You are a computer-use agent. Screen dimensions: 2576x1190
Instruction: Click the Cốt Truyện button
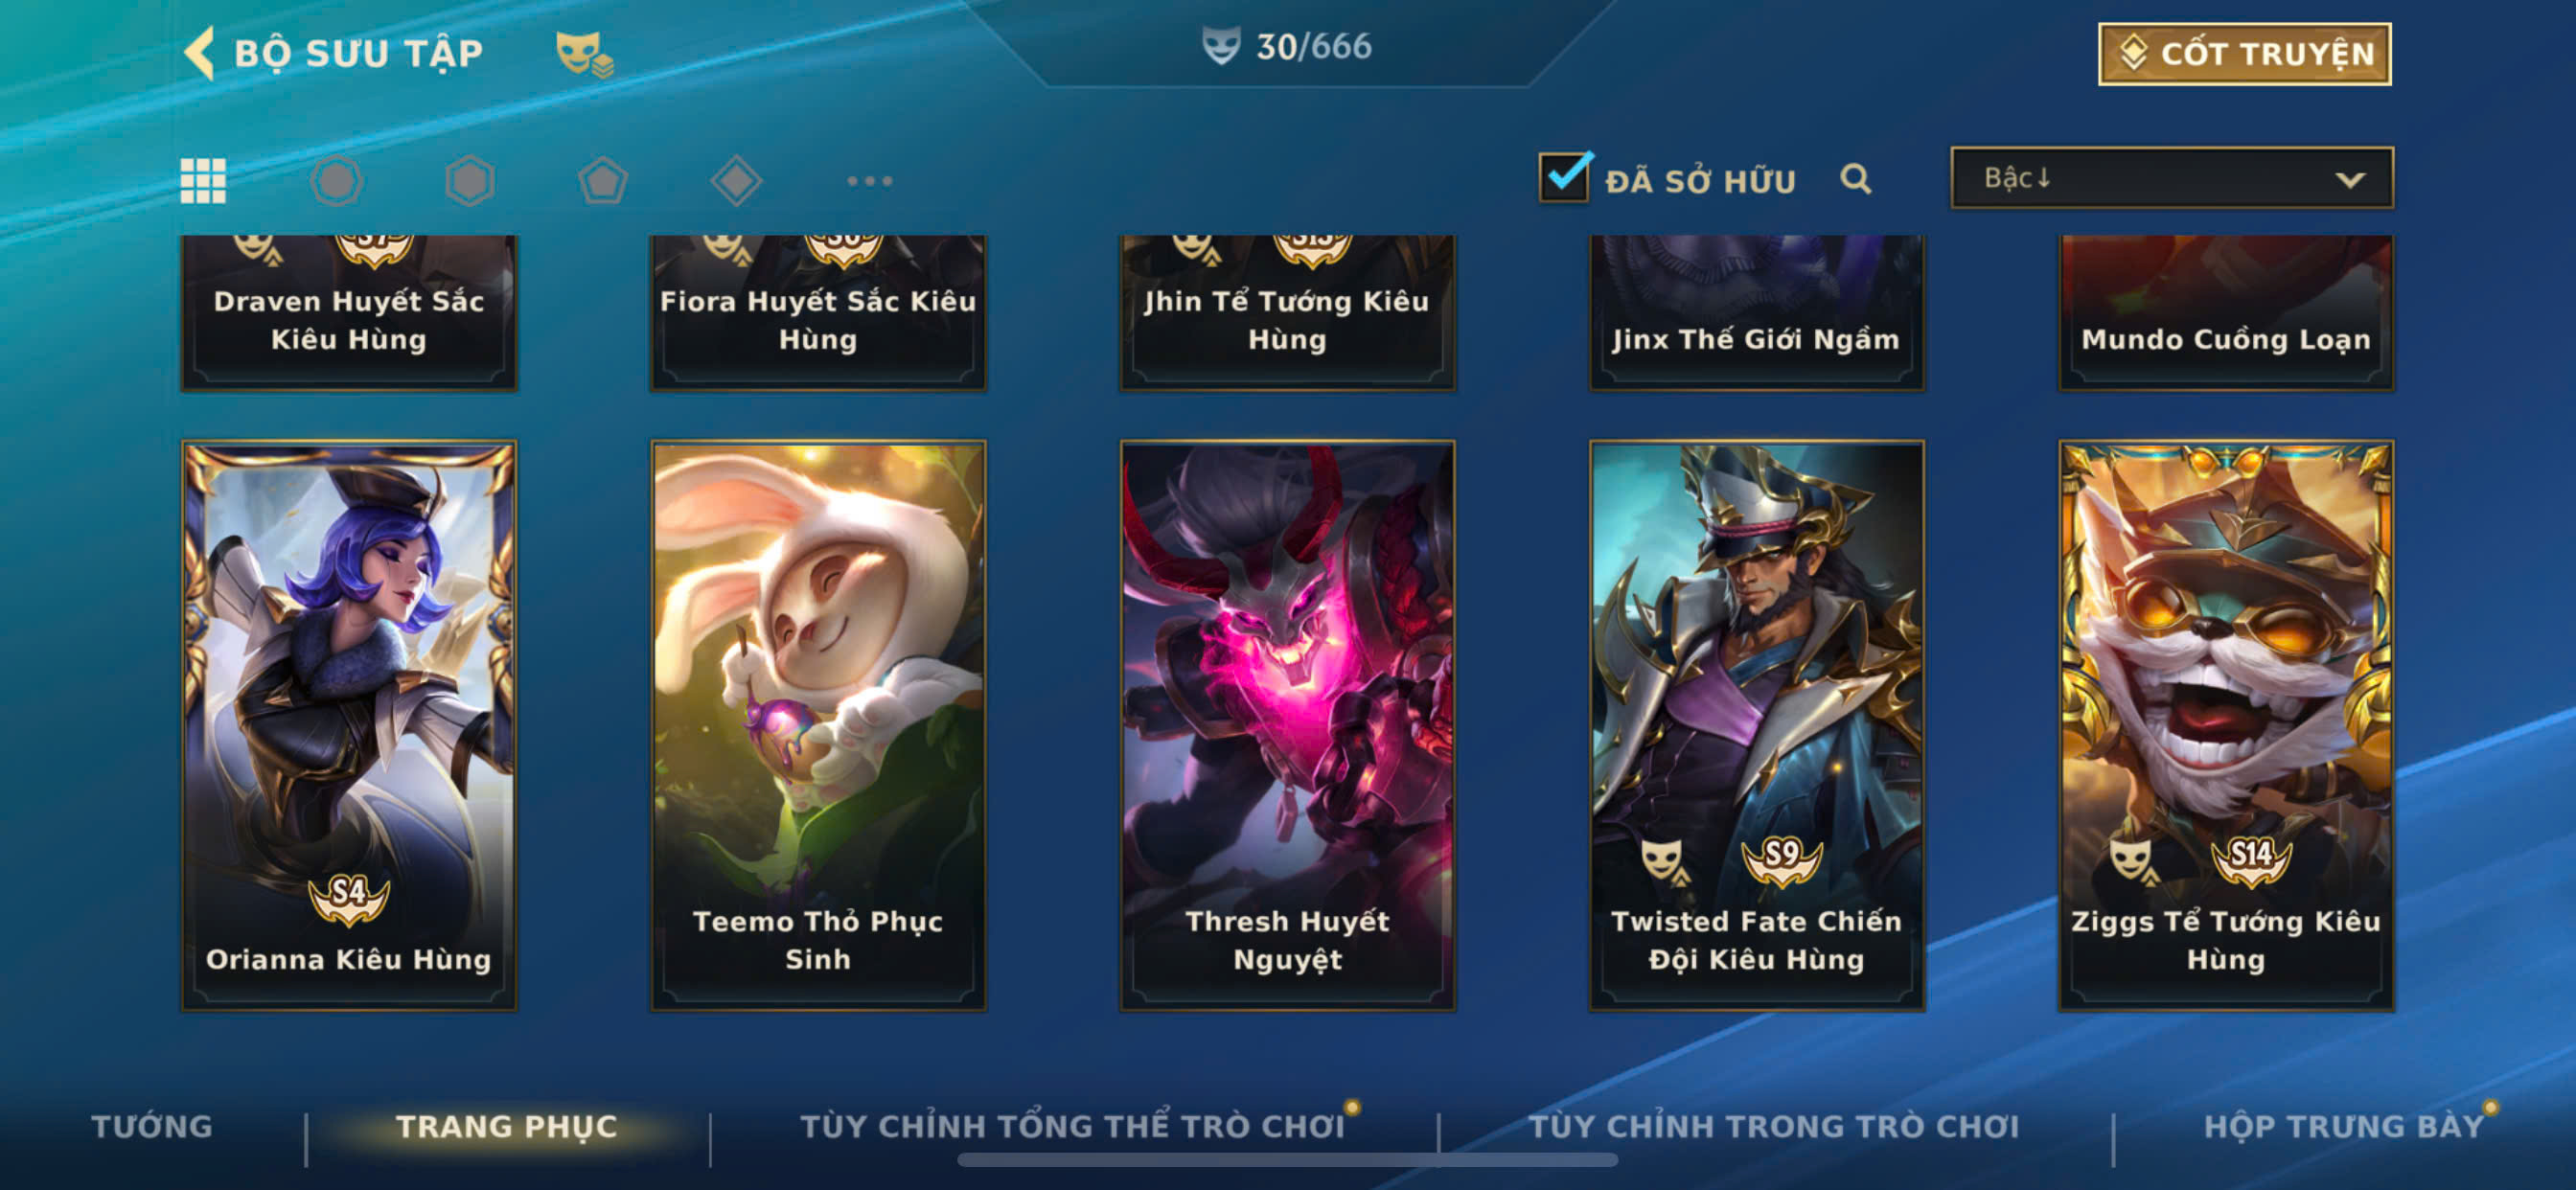[x=2244, y=54]
